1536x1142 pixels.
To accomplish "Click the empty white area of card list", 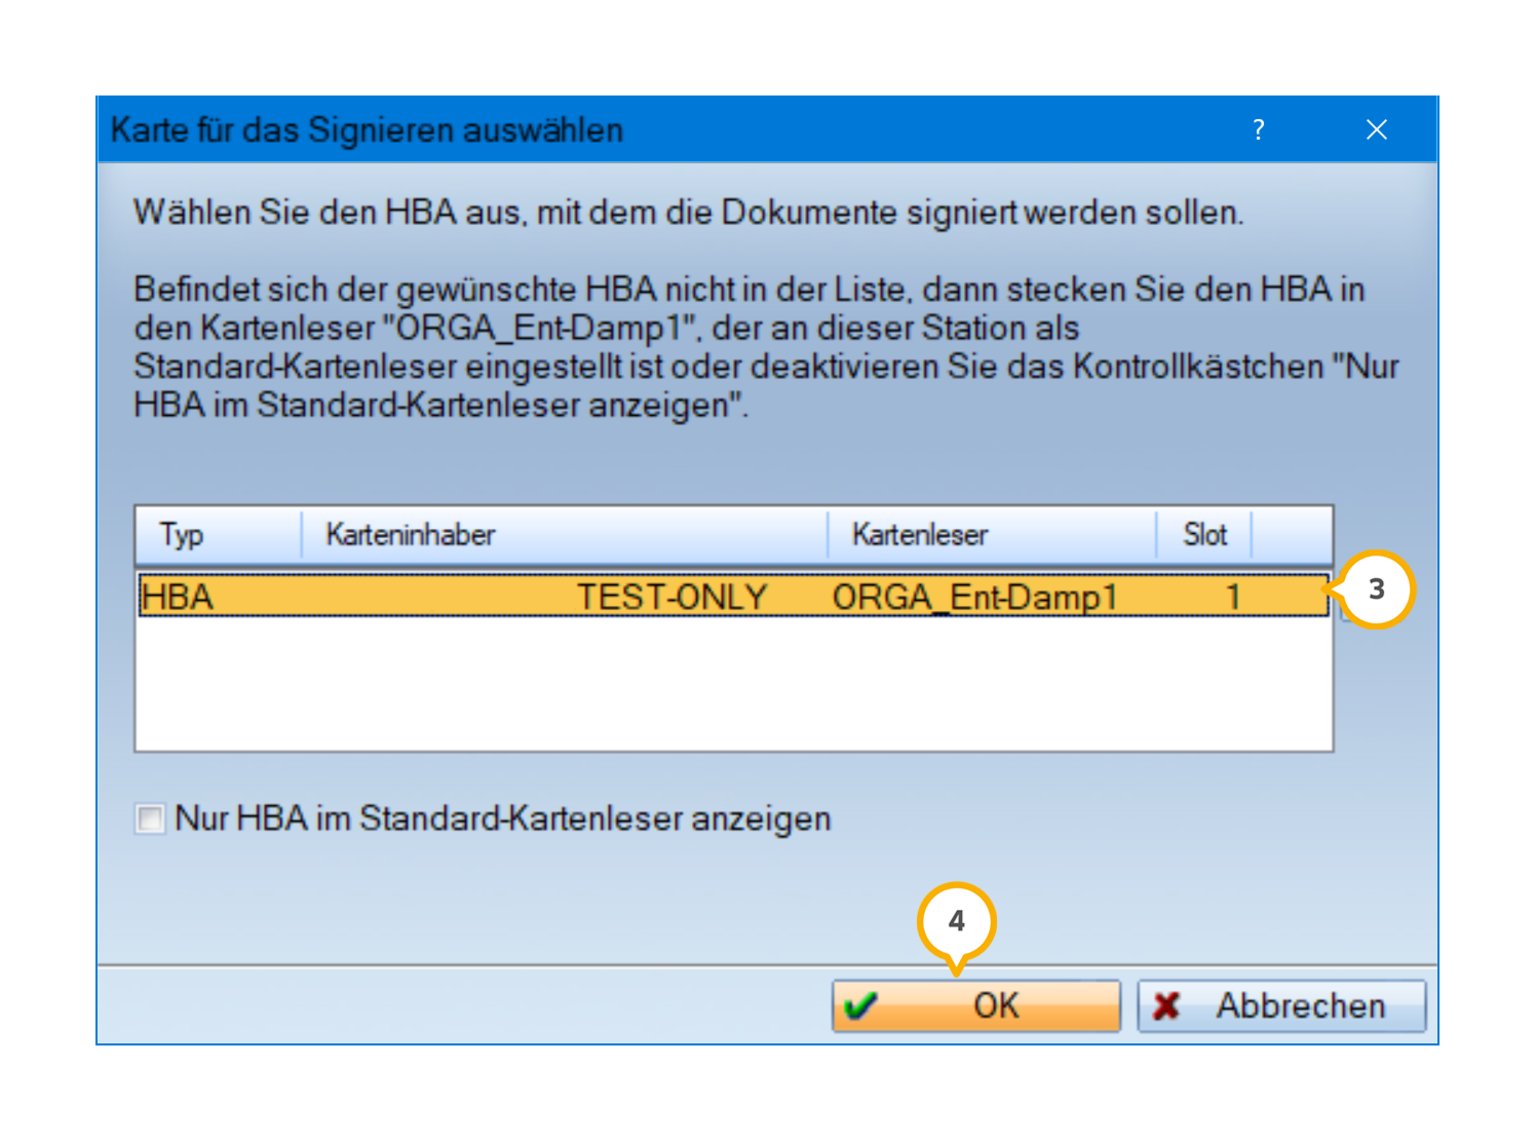I will (734, 683).
